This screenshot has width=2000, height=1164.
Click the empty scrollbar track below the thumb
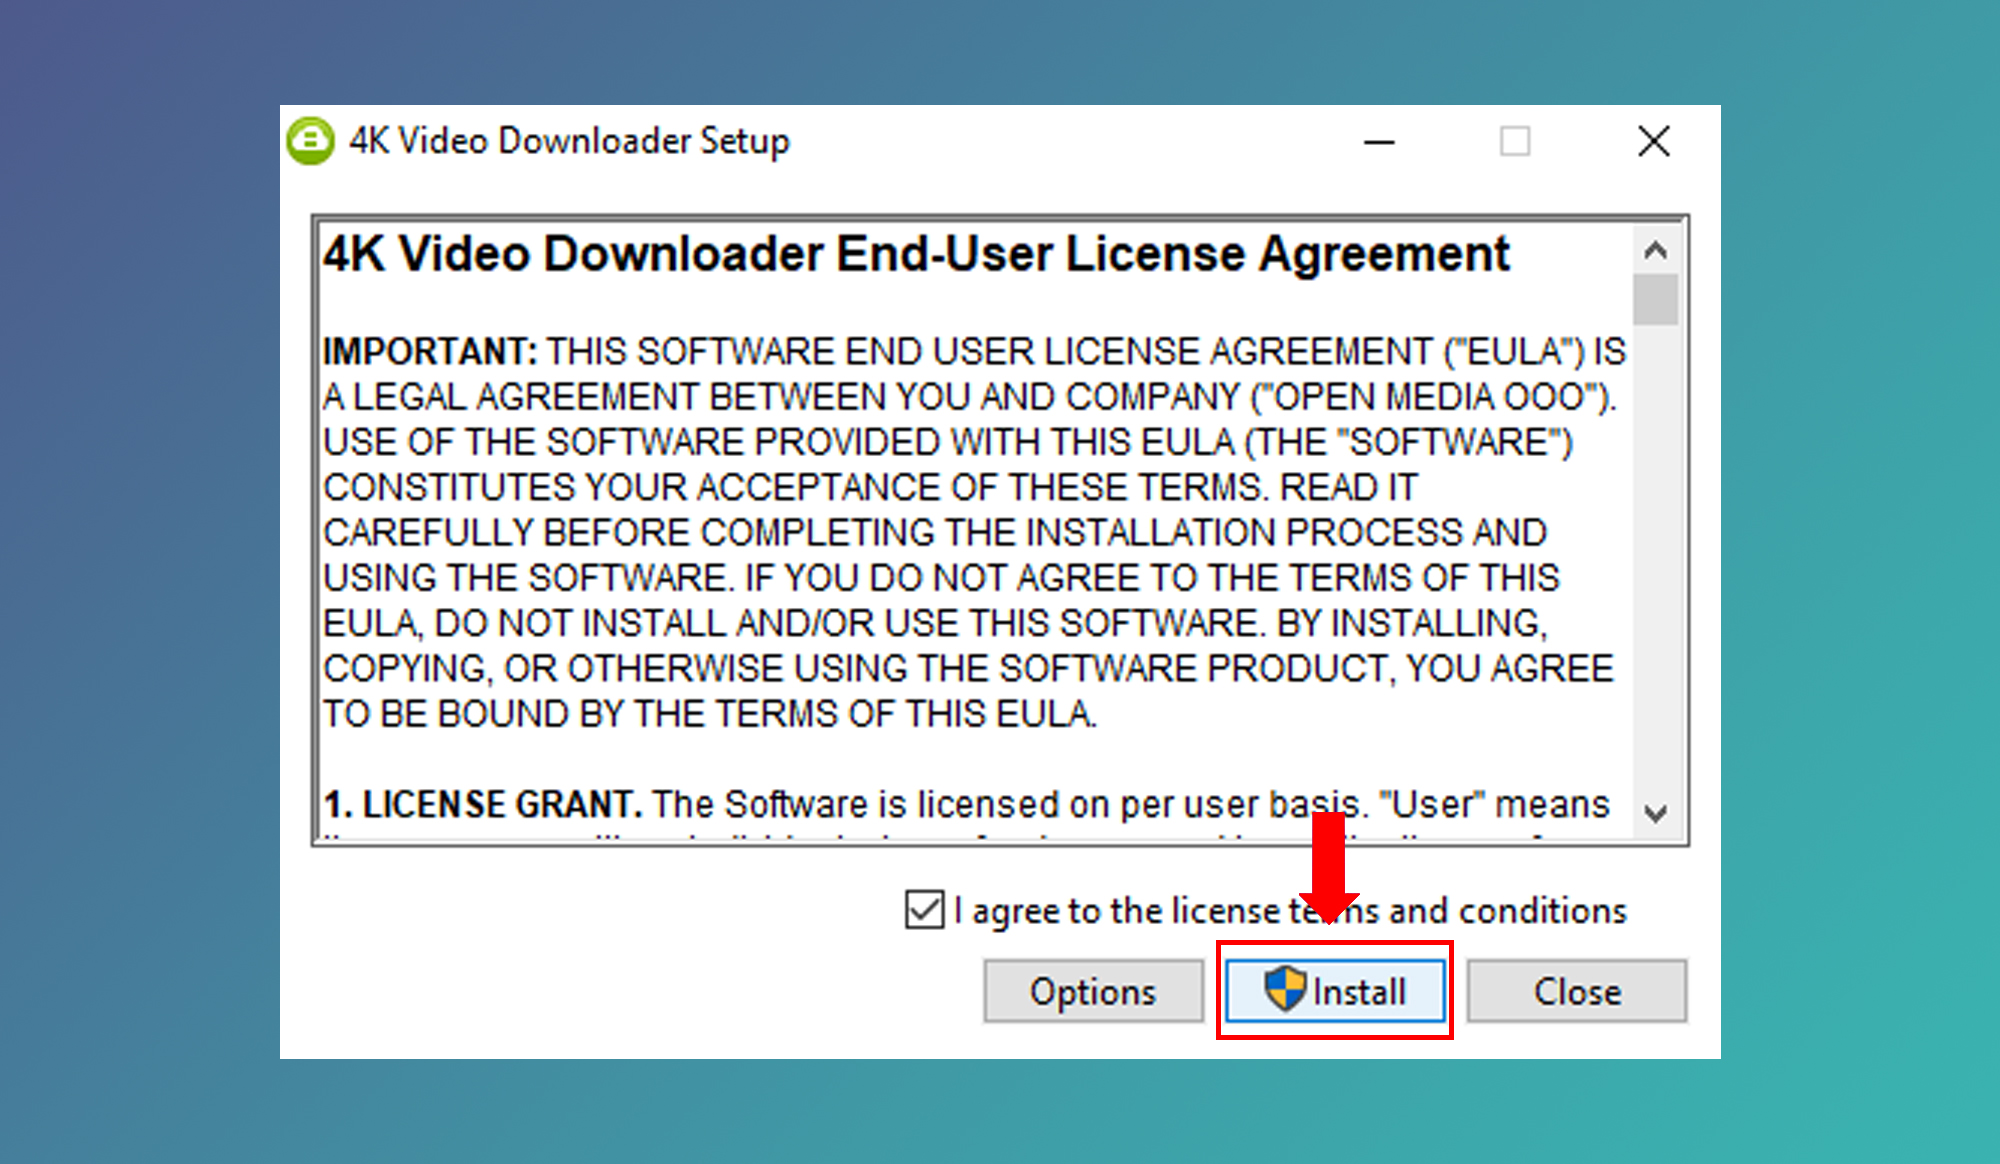(x=1655, y=560)
